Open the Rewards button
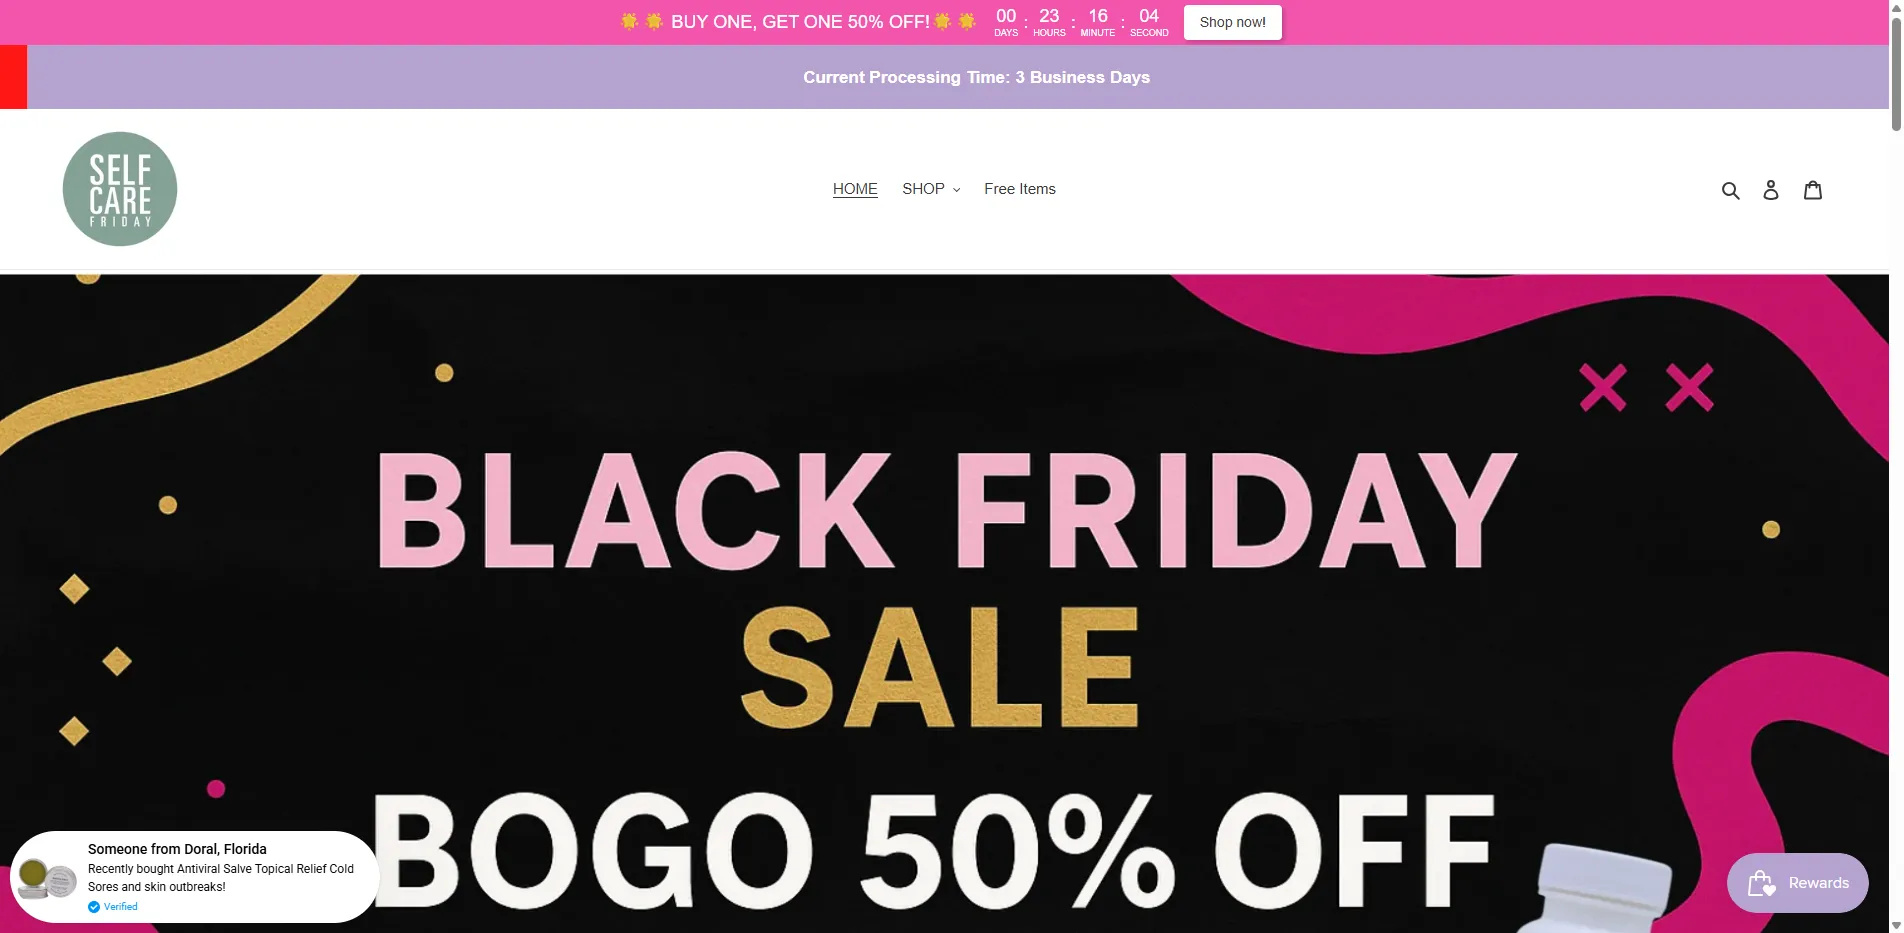The image size is (1904, 933). point(1797,883)
